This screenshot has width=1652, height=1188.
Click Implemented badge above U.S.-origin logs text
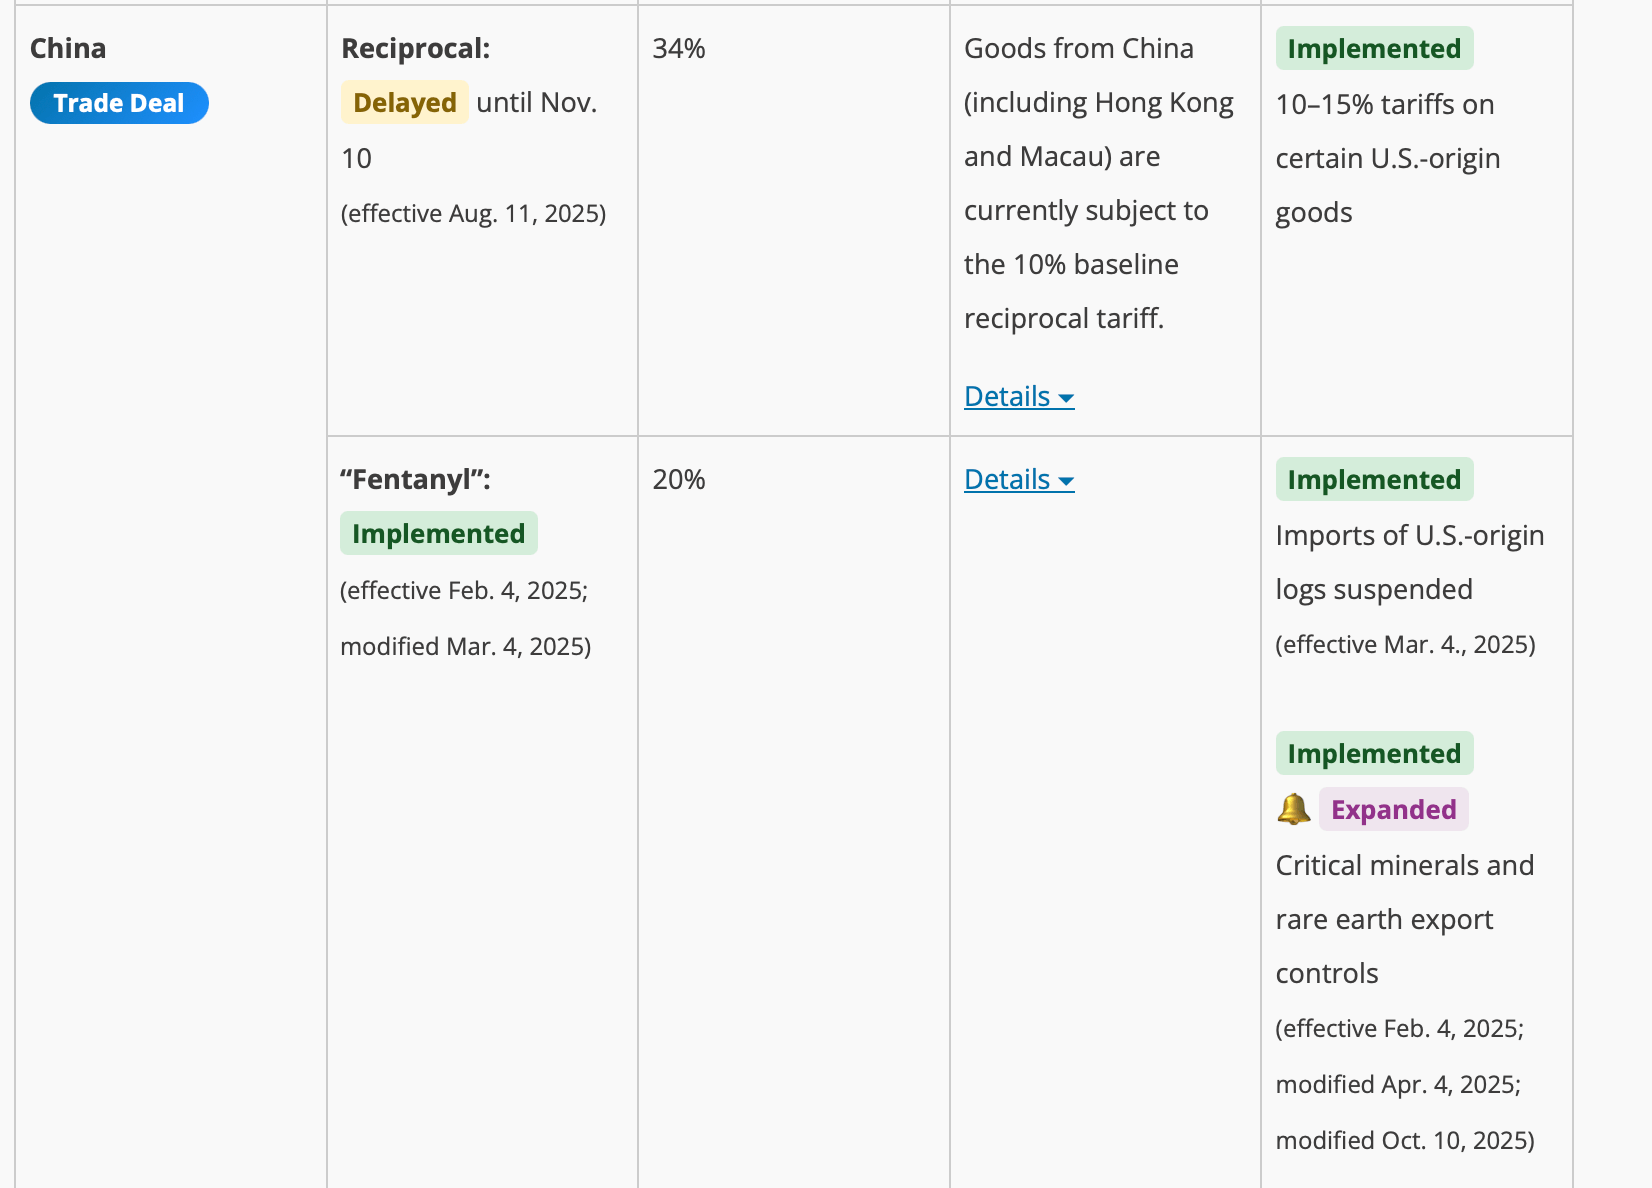tap(1373, 480)
